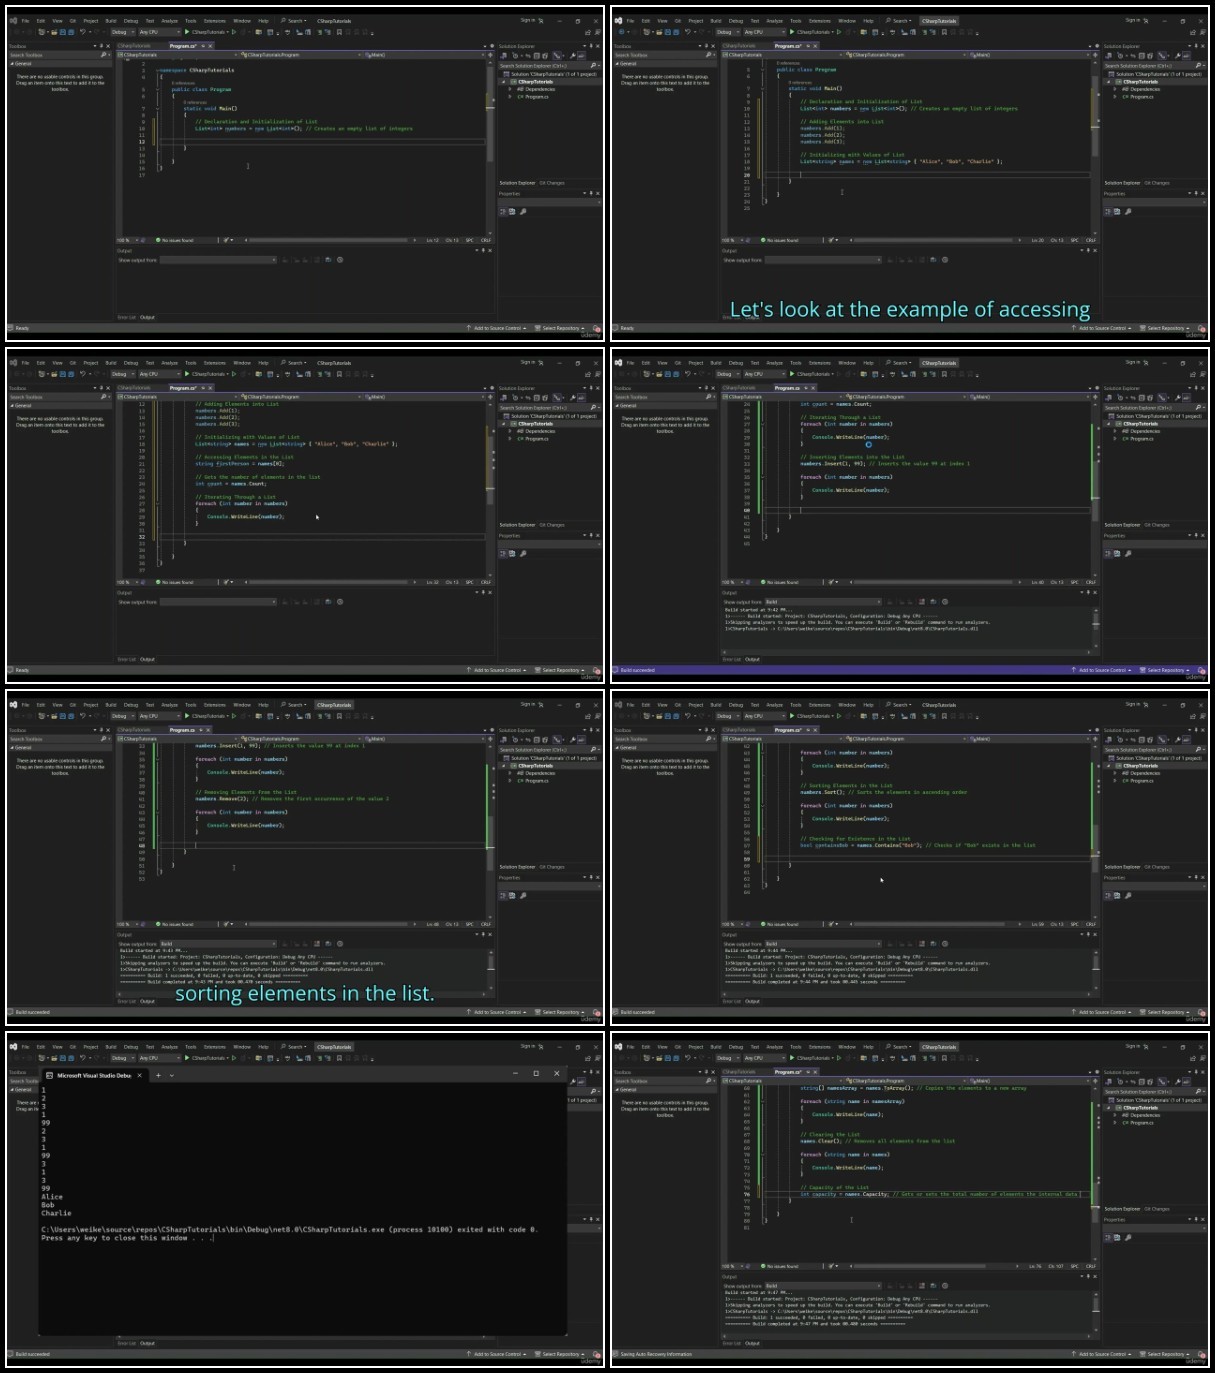Click 'No issues found' indicator, top-left frame
Image resolution: width=1215 pixels, height=1373 pixels.
point(175,240)
